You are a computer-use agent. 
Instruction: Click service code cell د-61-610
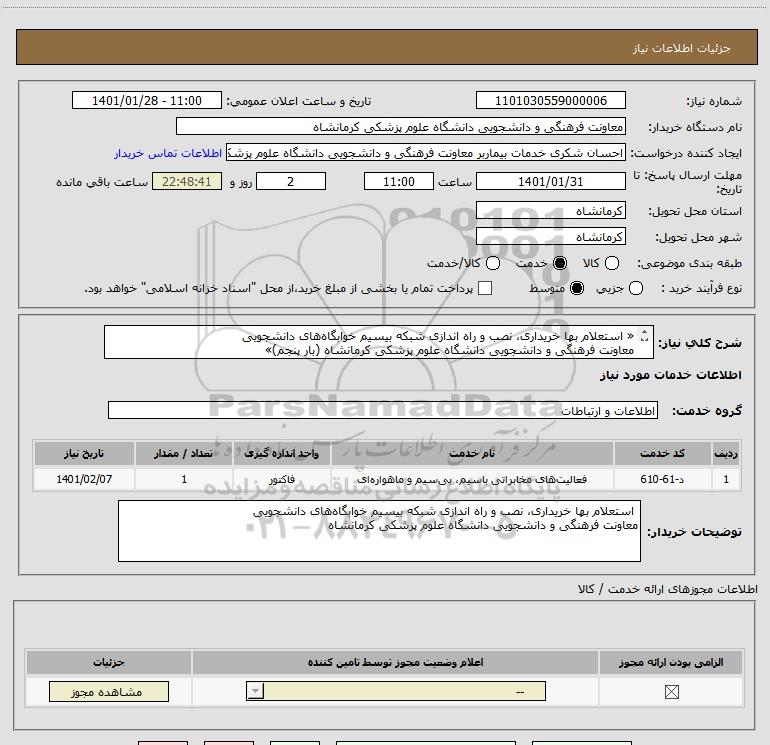tap(662, 479)
